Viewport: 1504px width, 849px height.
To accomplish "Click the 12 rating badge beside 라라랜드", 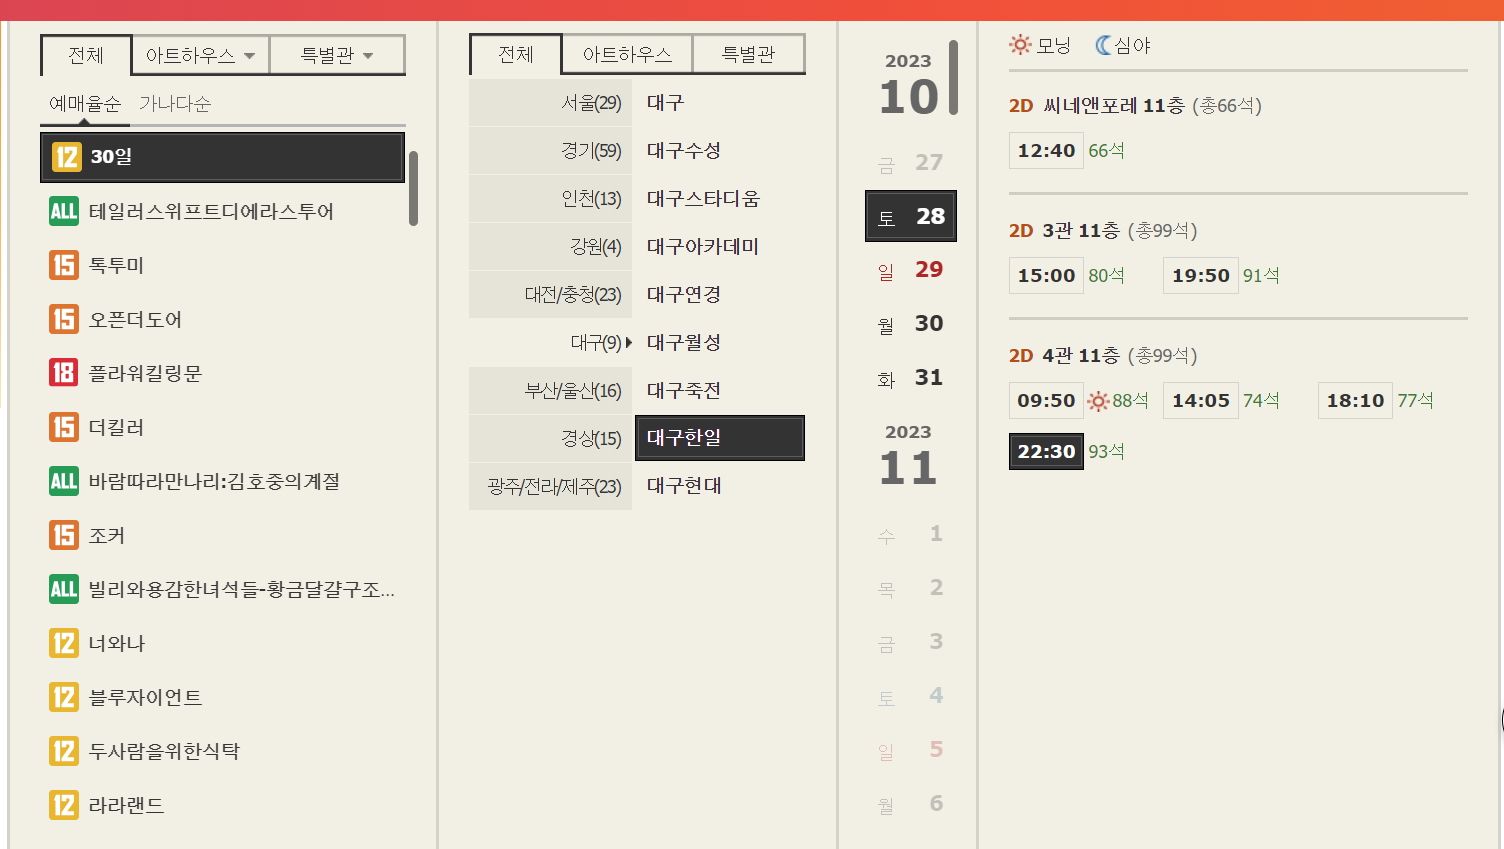I will click(64, 805).
